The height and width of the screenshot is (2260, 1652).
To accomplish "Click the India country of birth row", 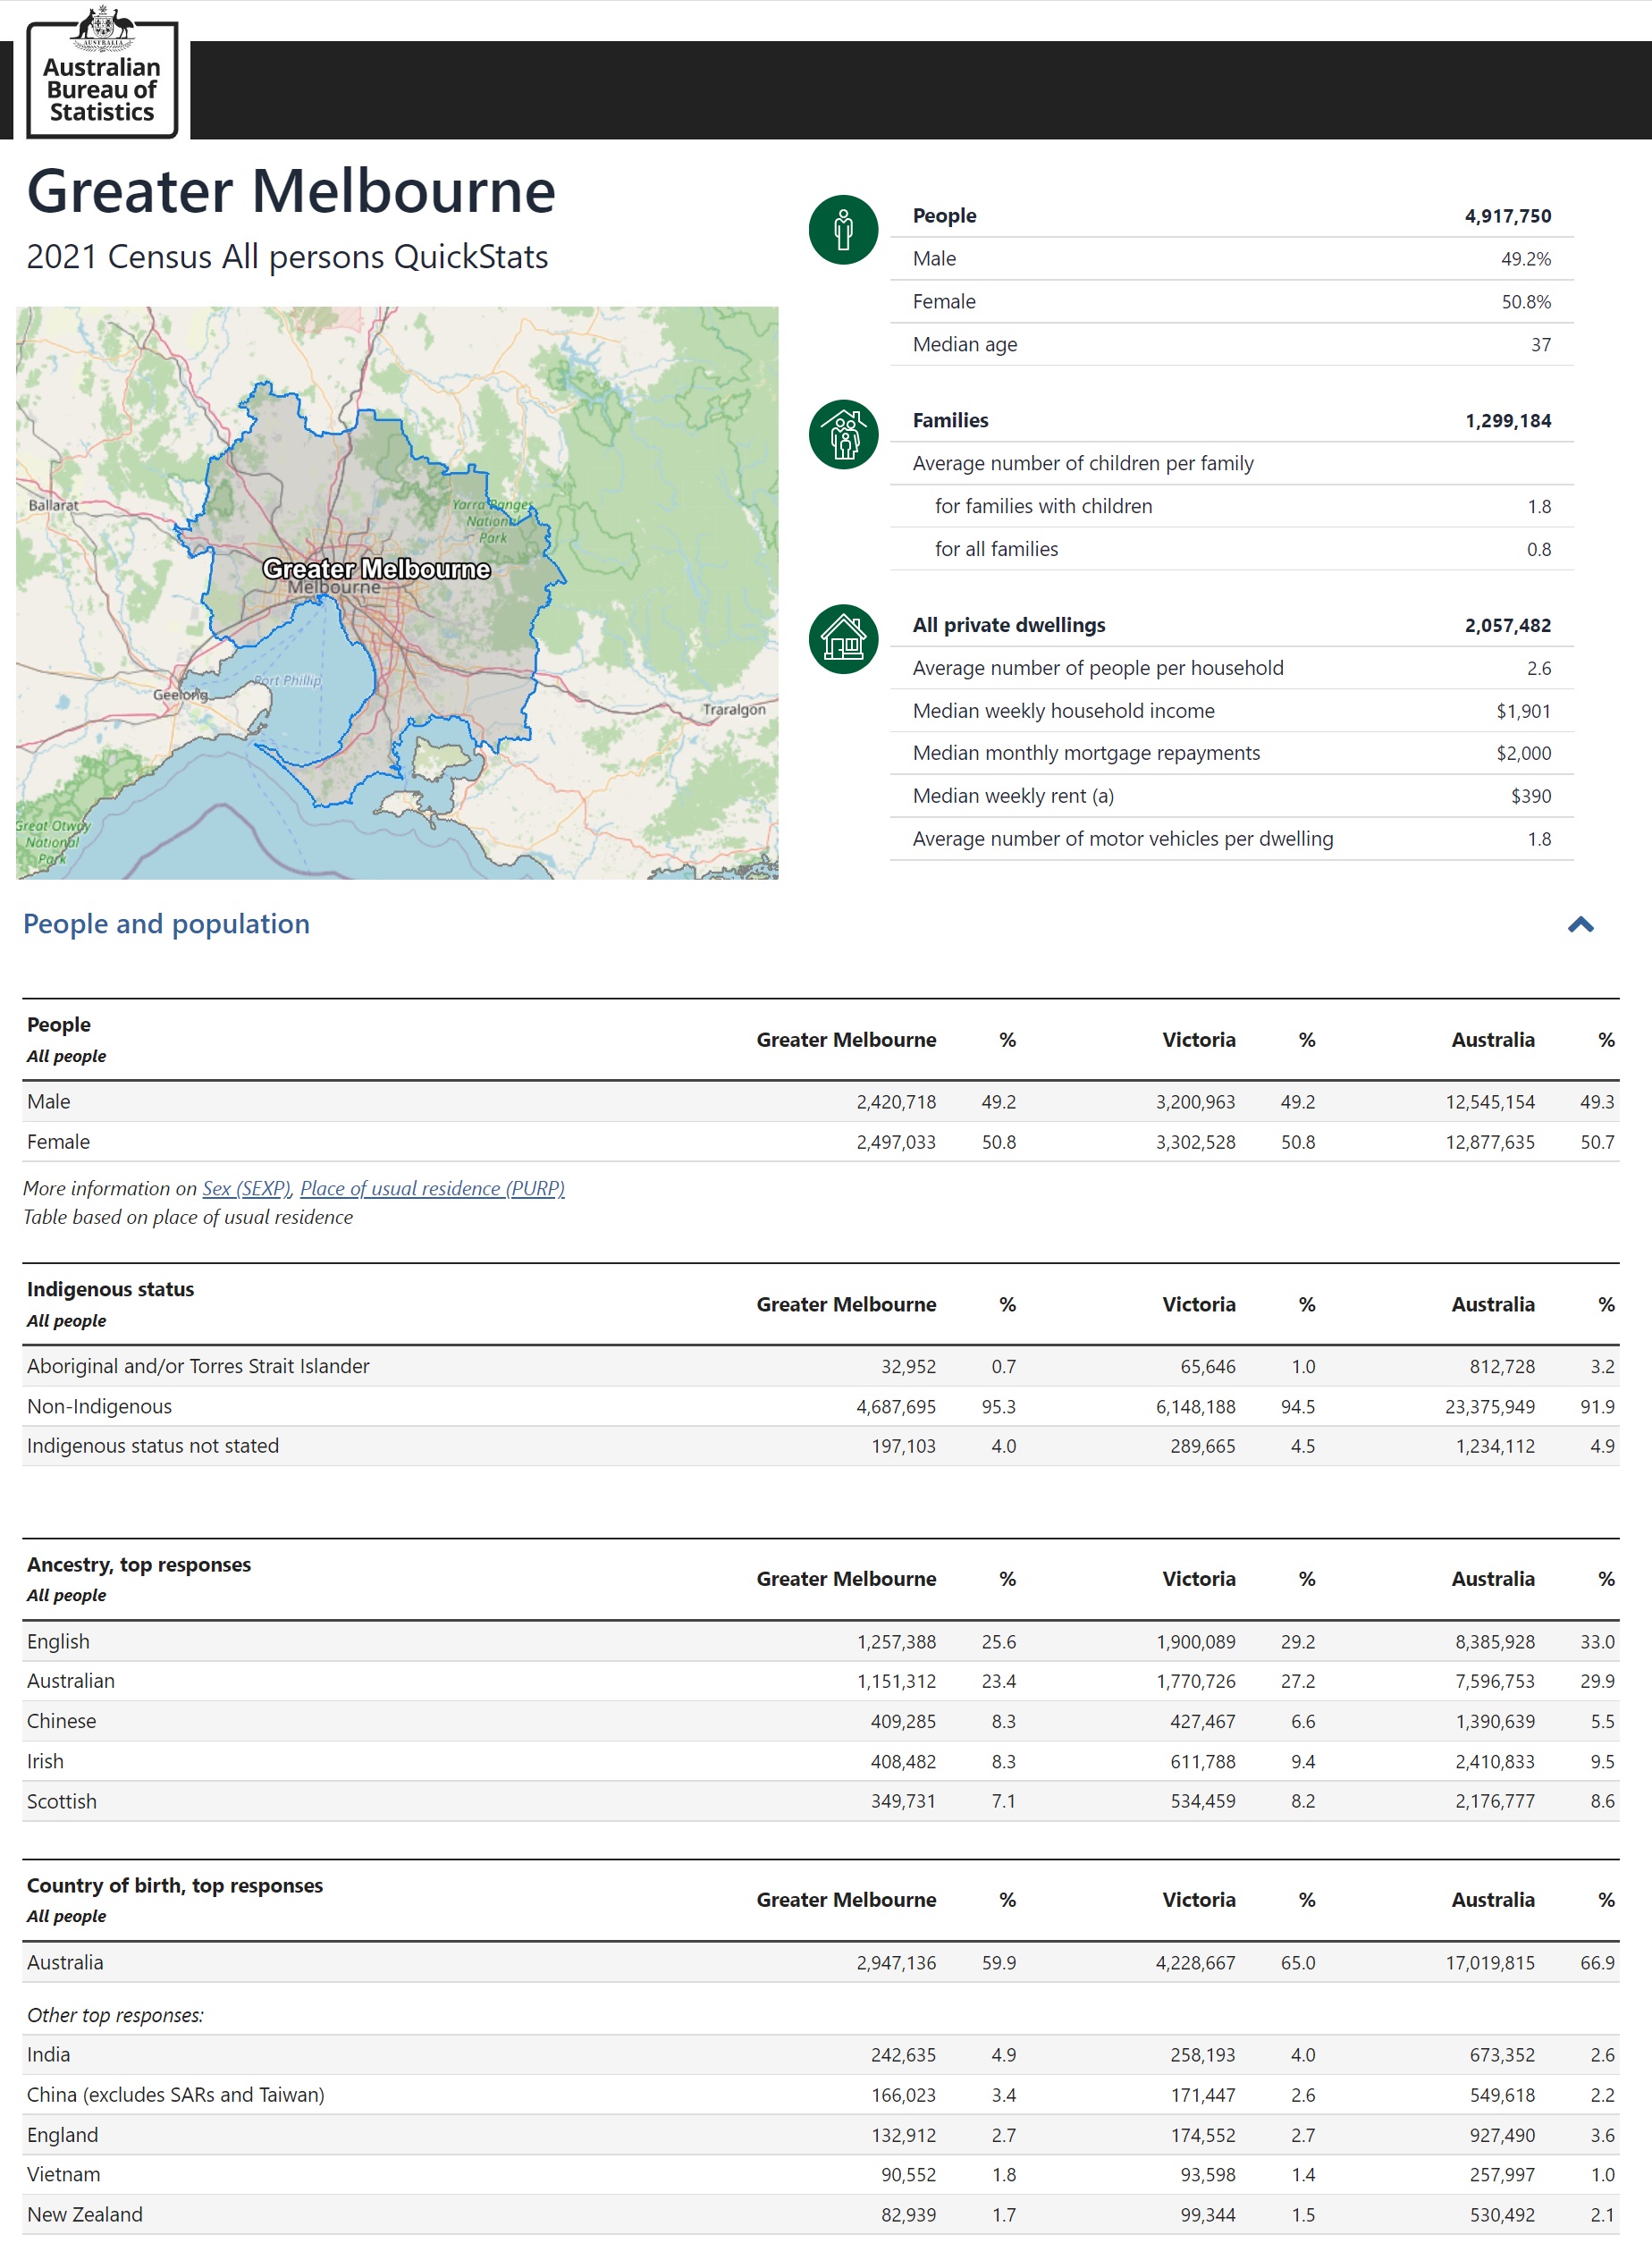I will point(500,2055).
